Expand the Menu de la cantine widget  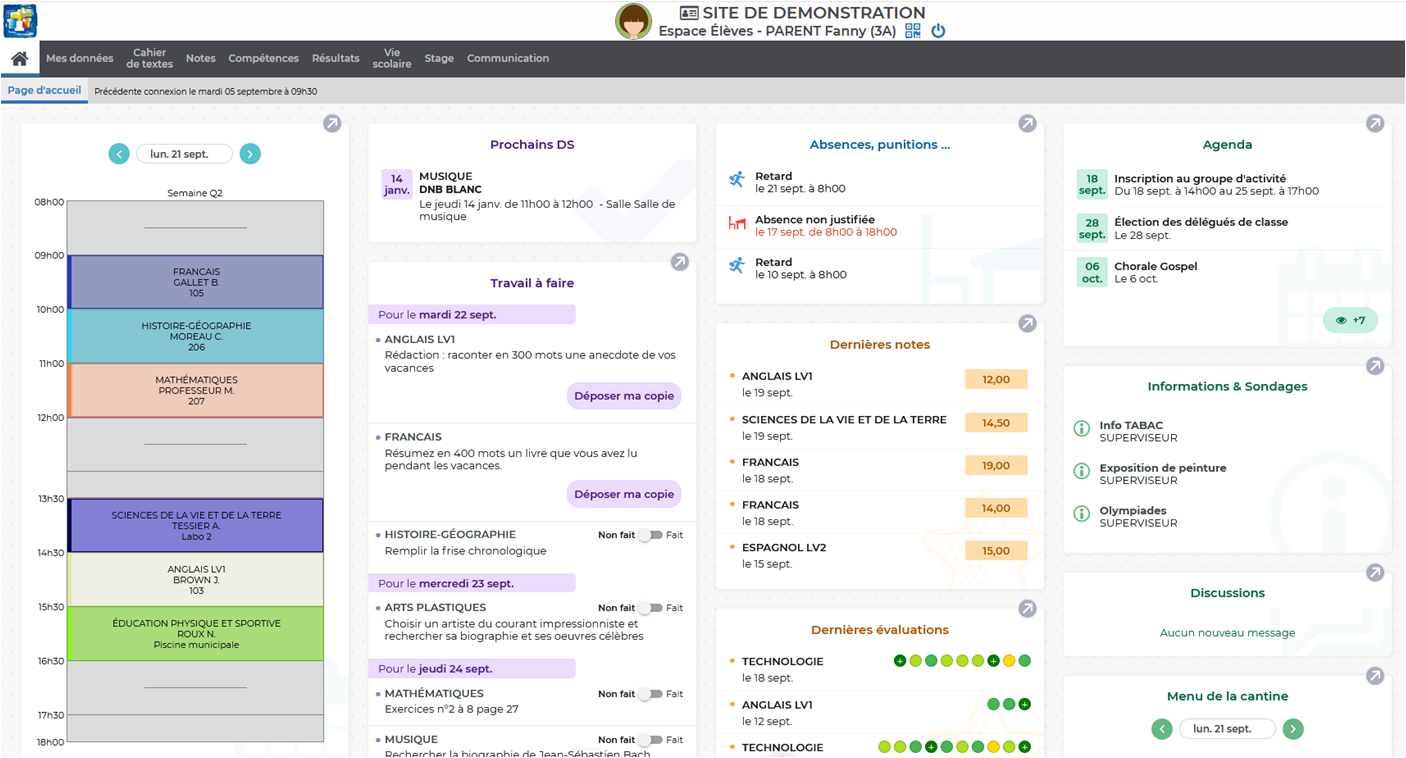coord(1375,676)
